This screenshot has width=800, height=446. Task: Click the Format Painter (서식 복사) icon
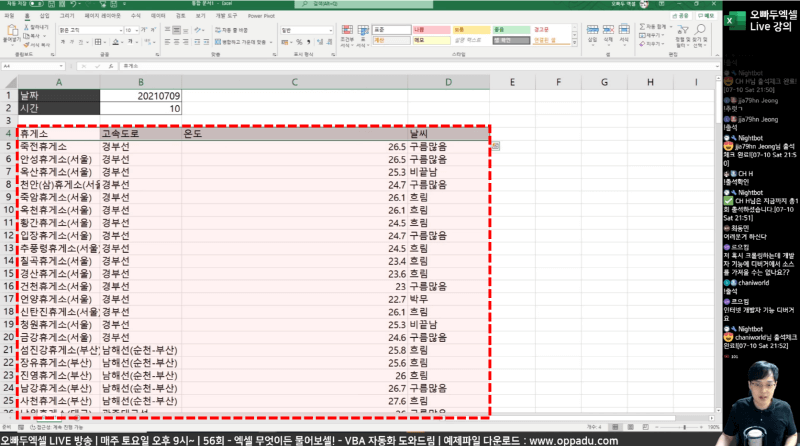point(34,45)
